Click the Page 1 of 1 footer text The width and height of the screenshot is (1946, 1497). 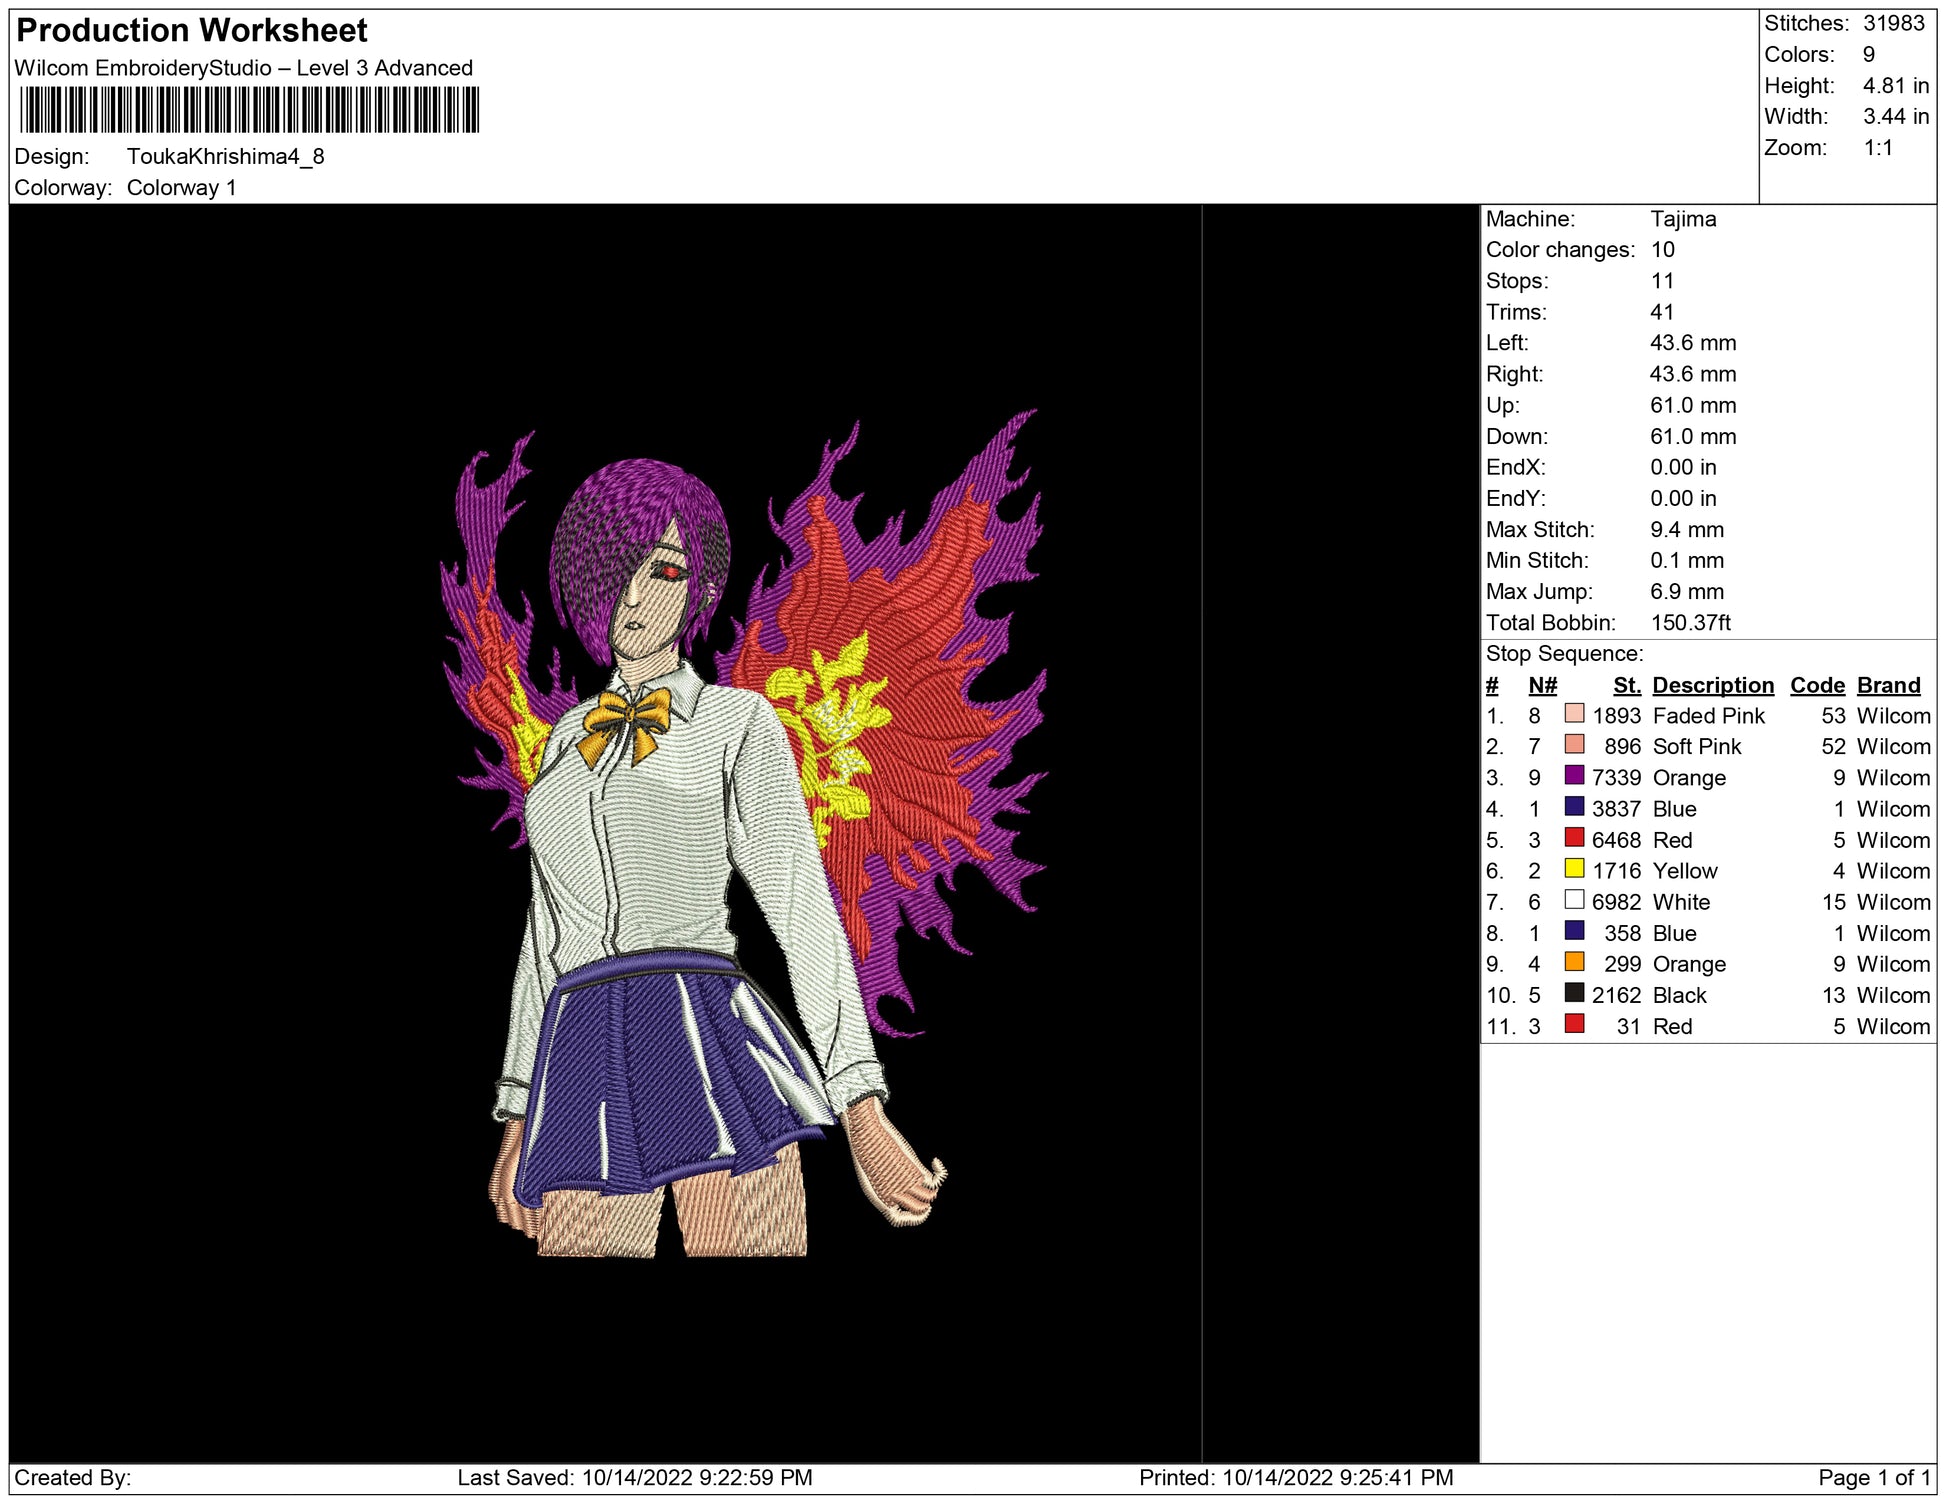(1873, 1477)
